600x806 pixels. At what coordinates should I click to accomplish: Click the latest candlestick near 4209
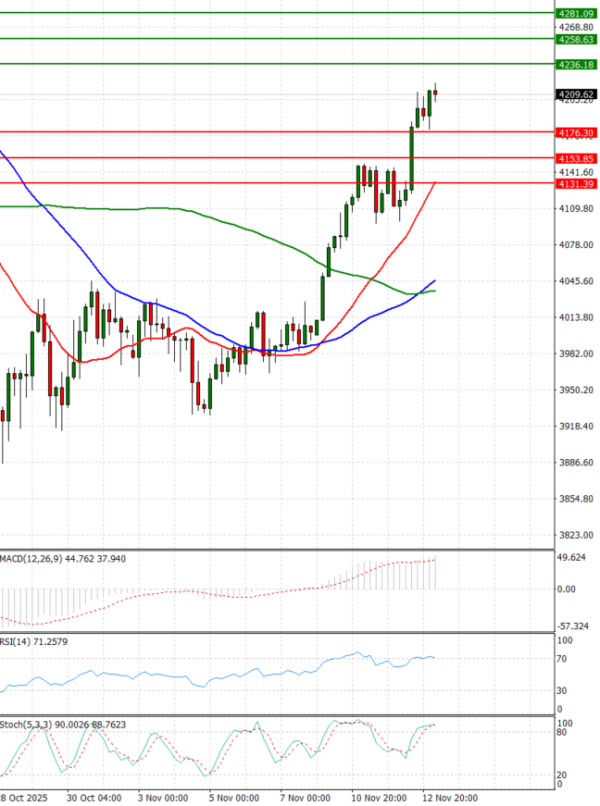(435, 94)
